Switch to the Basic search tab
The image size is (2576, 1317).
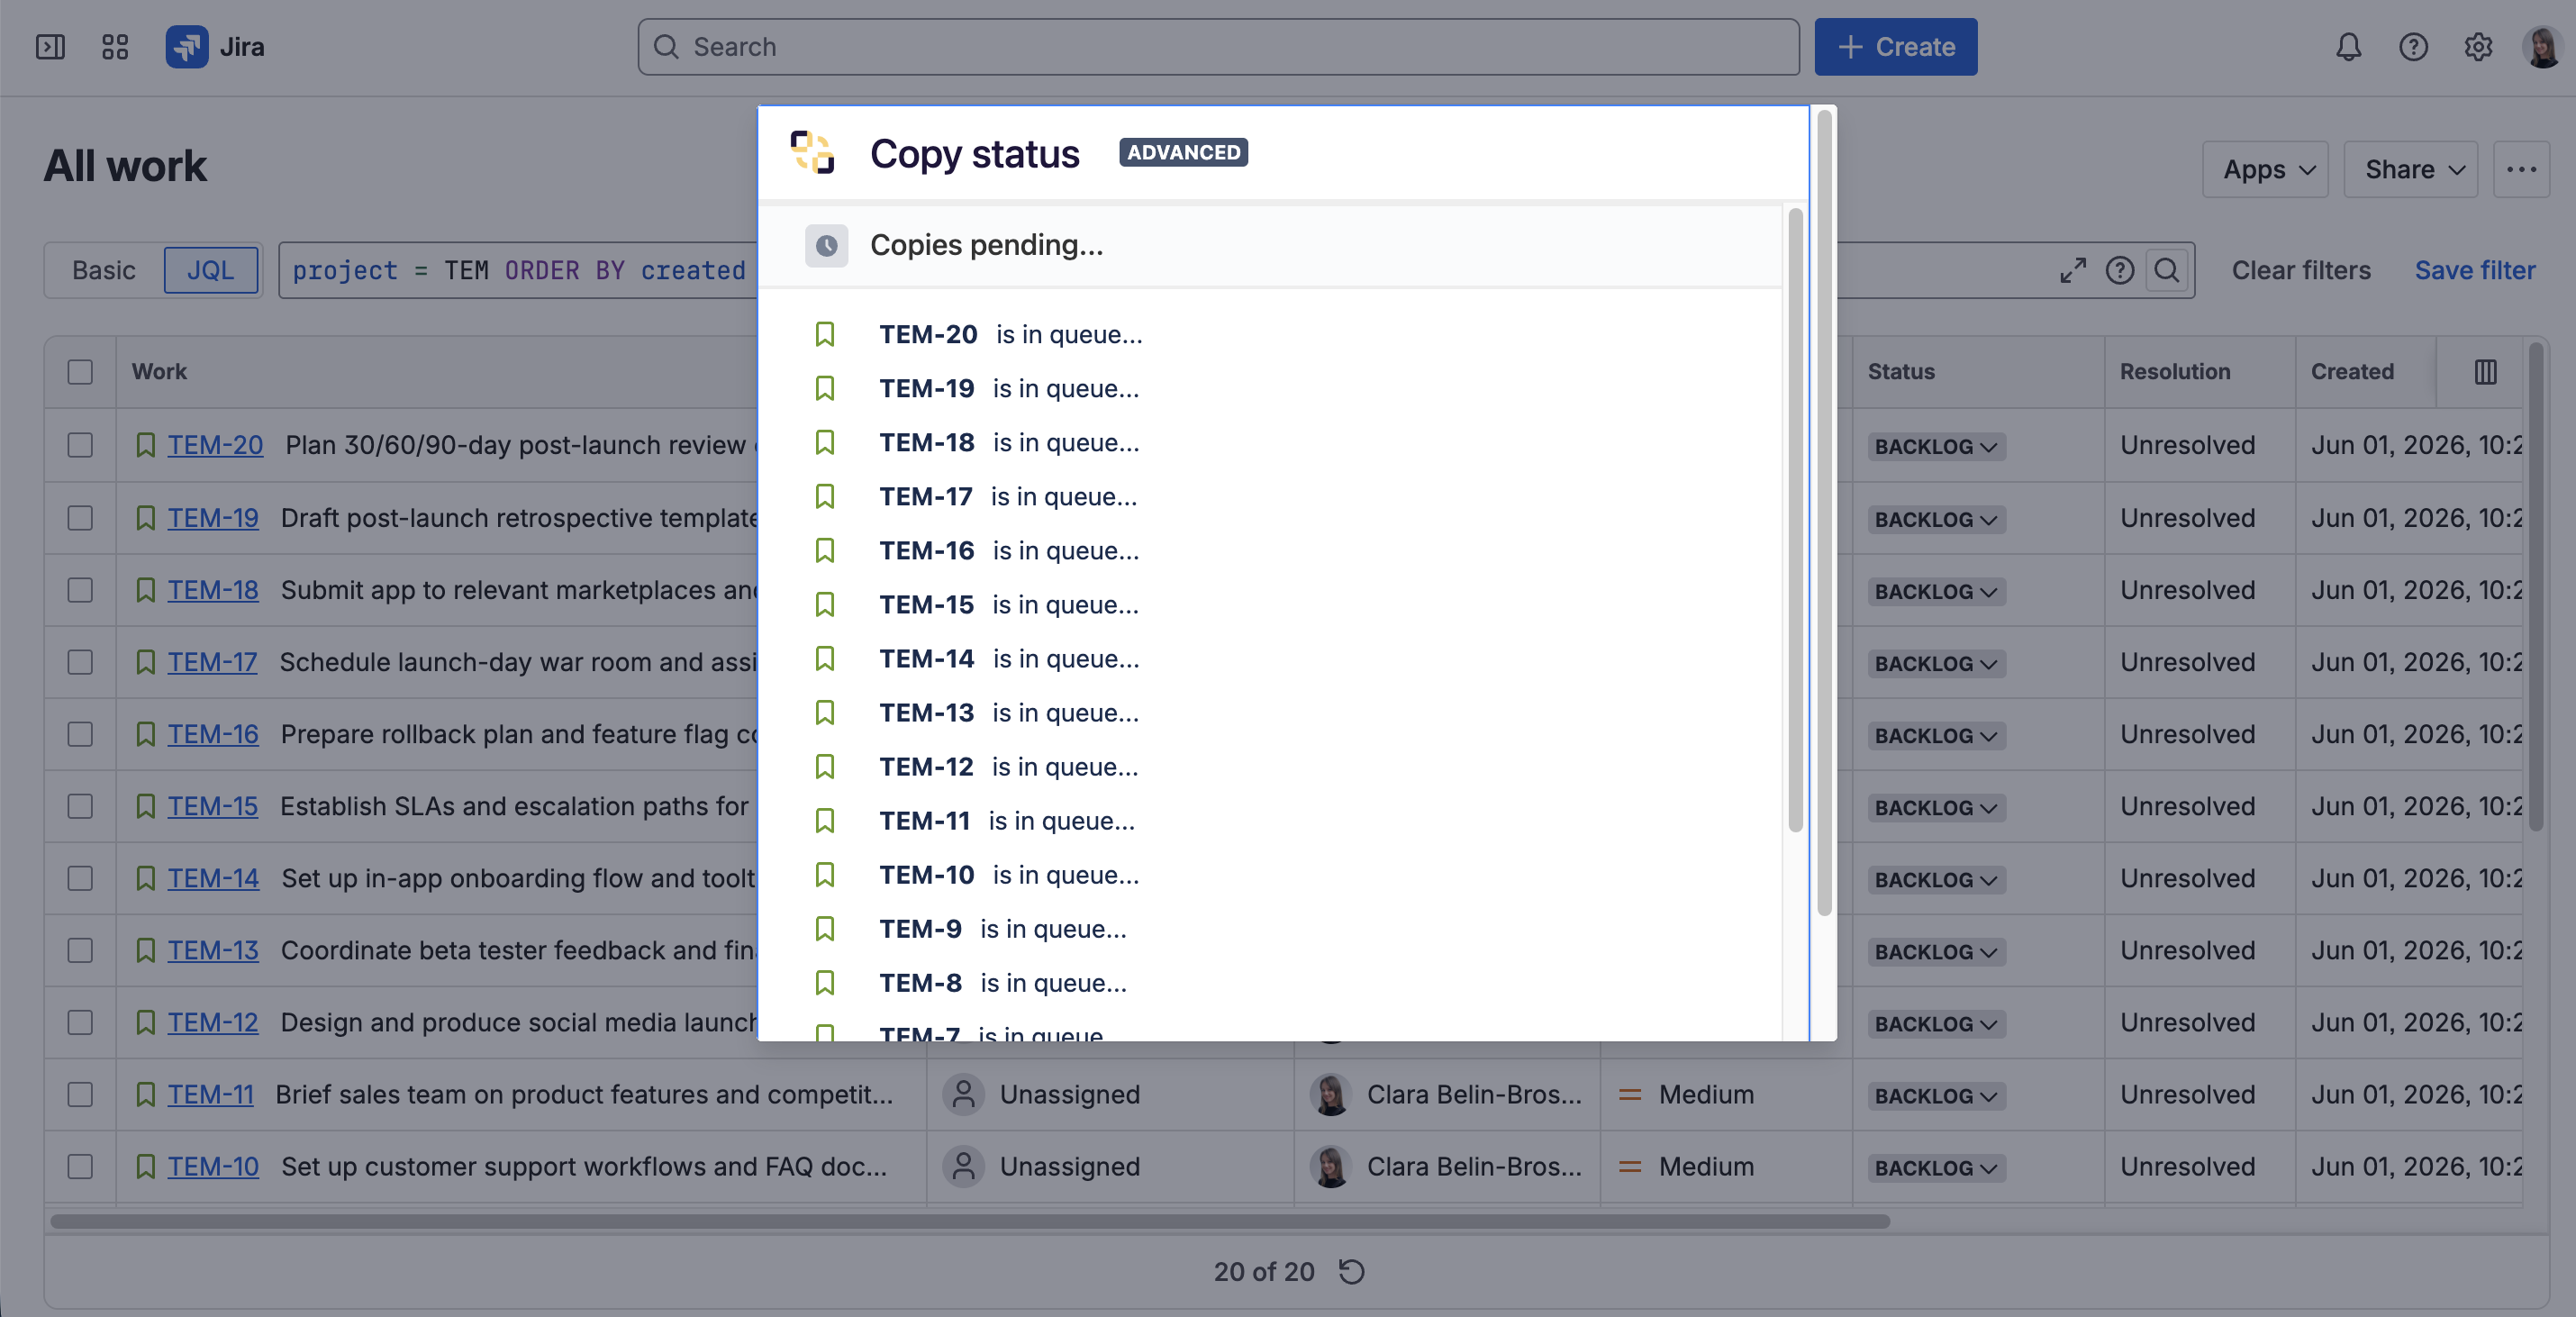(x=104, y=270)
